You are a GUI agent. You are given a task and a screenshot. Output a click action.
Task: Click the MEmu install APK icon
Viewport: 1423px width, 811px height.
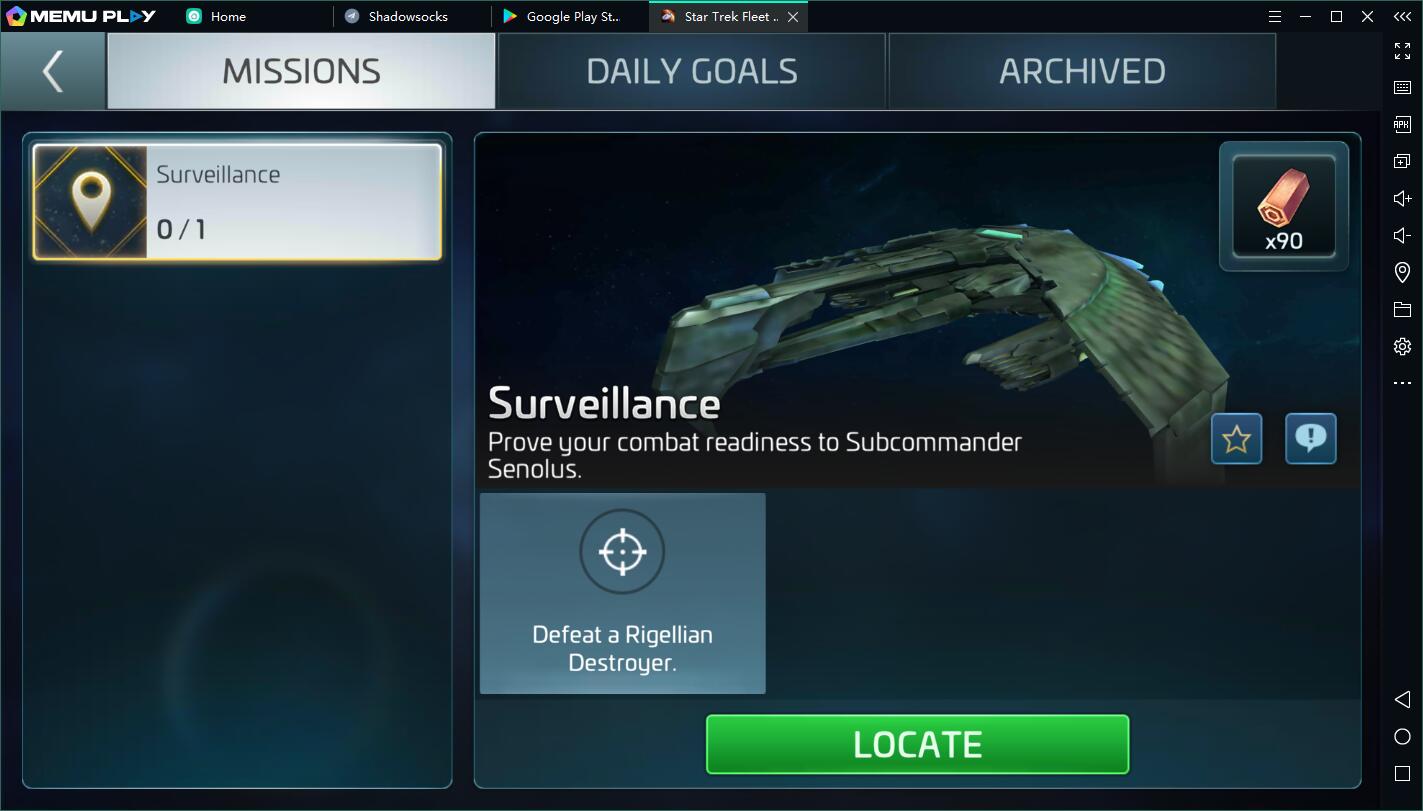point(1402,125)
